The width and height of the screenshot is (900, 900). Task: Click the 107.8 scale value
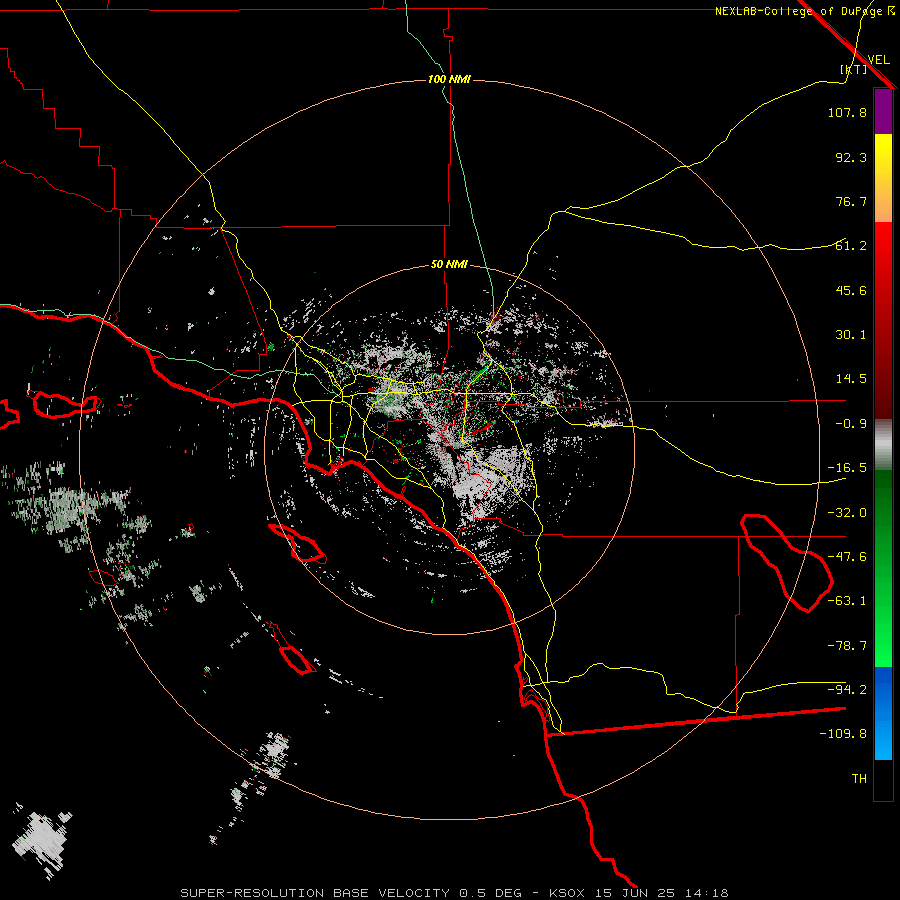[x=847, y=112]
